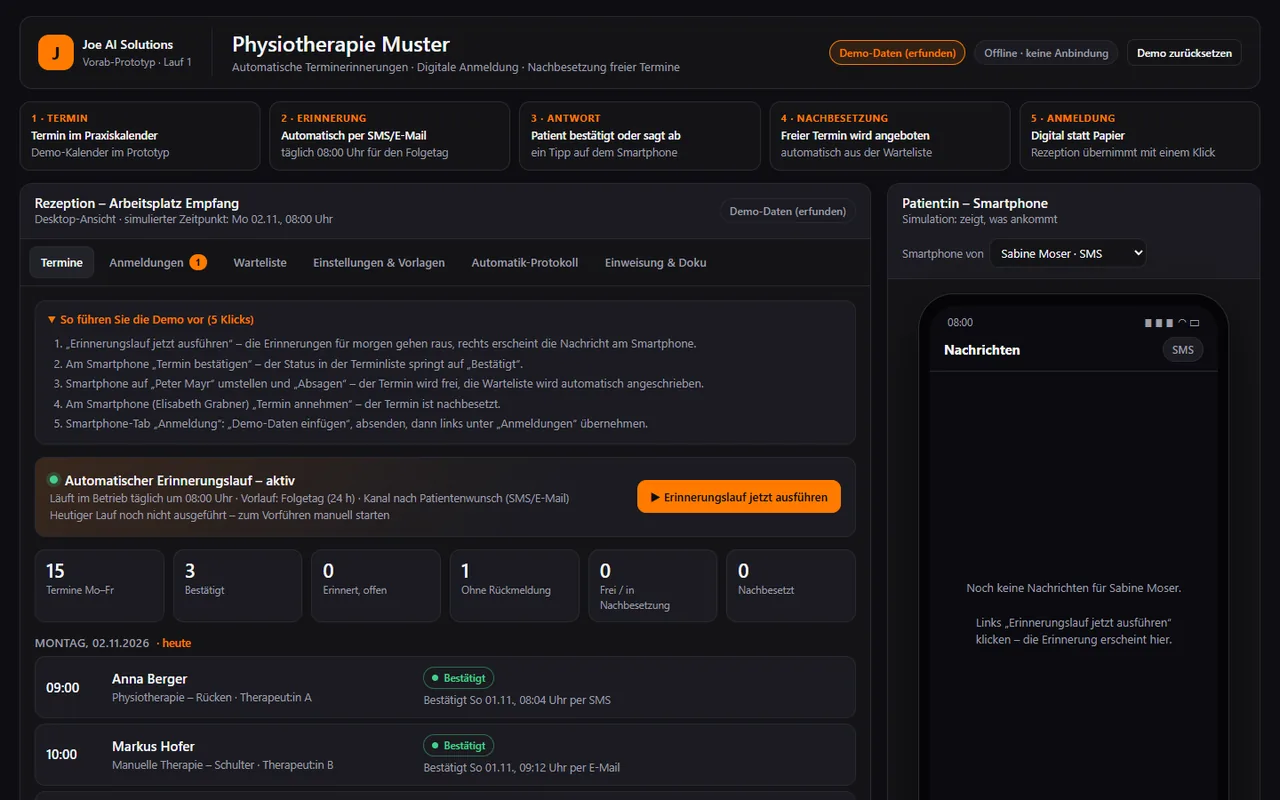This screenshot has width=1280, height=800.
Task: Click the 'MONTAG, 02.11.2026' date heading
Action: tap(92, 643)
